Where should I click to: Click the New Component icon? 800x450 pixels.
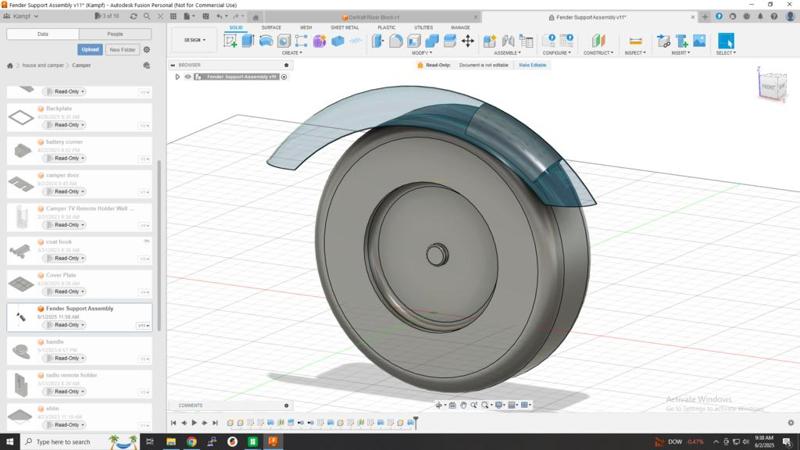coord(490,41)
